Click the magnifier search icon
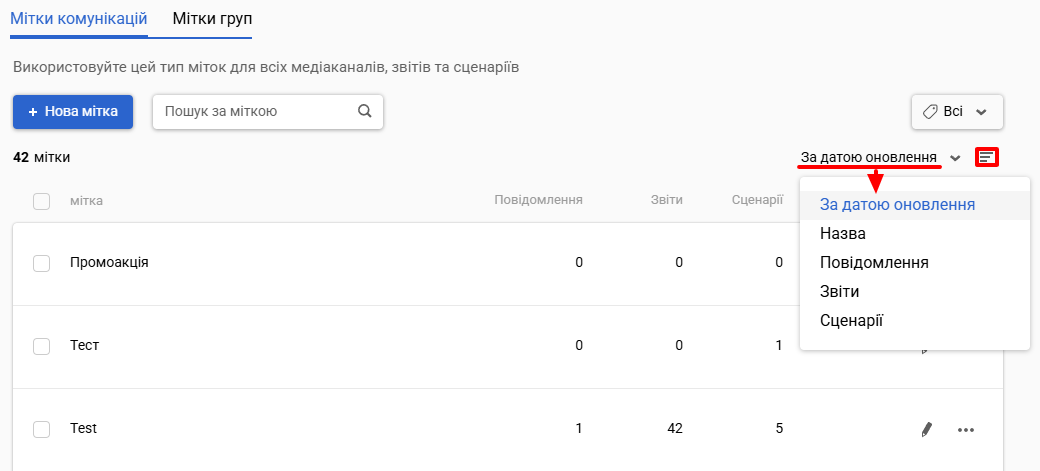This screenshot has width=1040, height=471. pyautogui.click(x=364, y=111)
